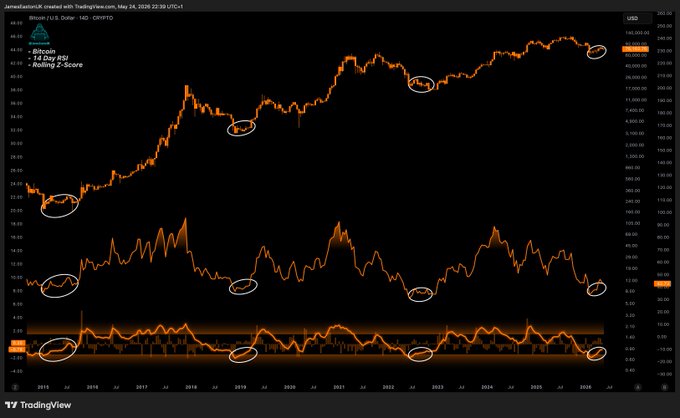Image resolution: width=680 pixels, height=418 pixels.
Task: Click the 48.00 label on left scale
Action: point(16,23)
